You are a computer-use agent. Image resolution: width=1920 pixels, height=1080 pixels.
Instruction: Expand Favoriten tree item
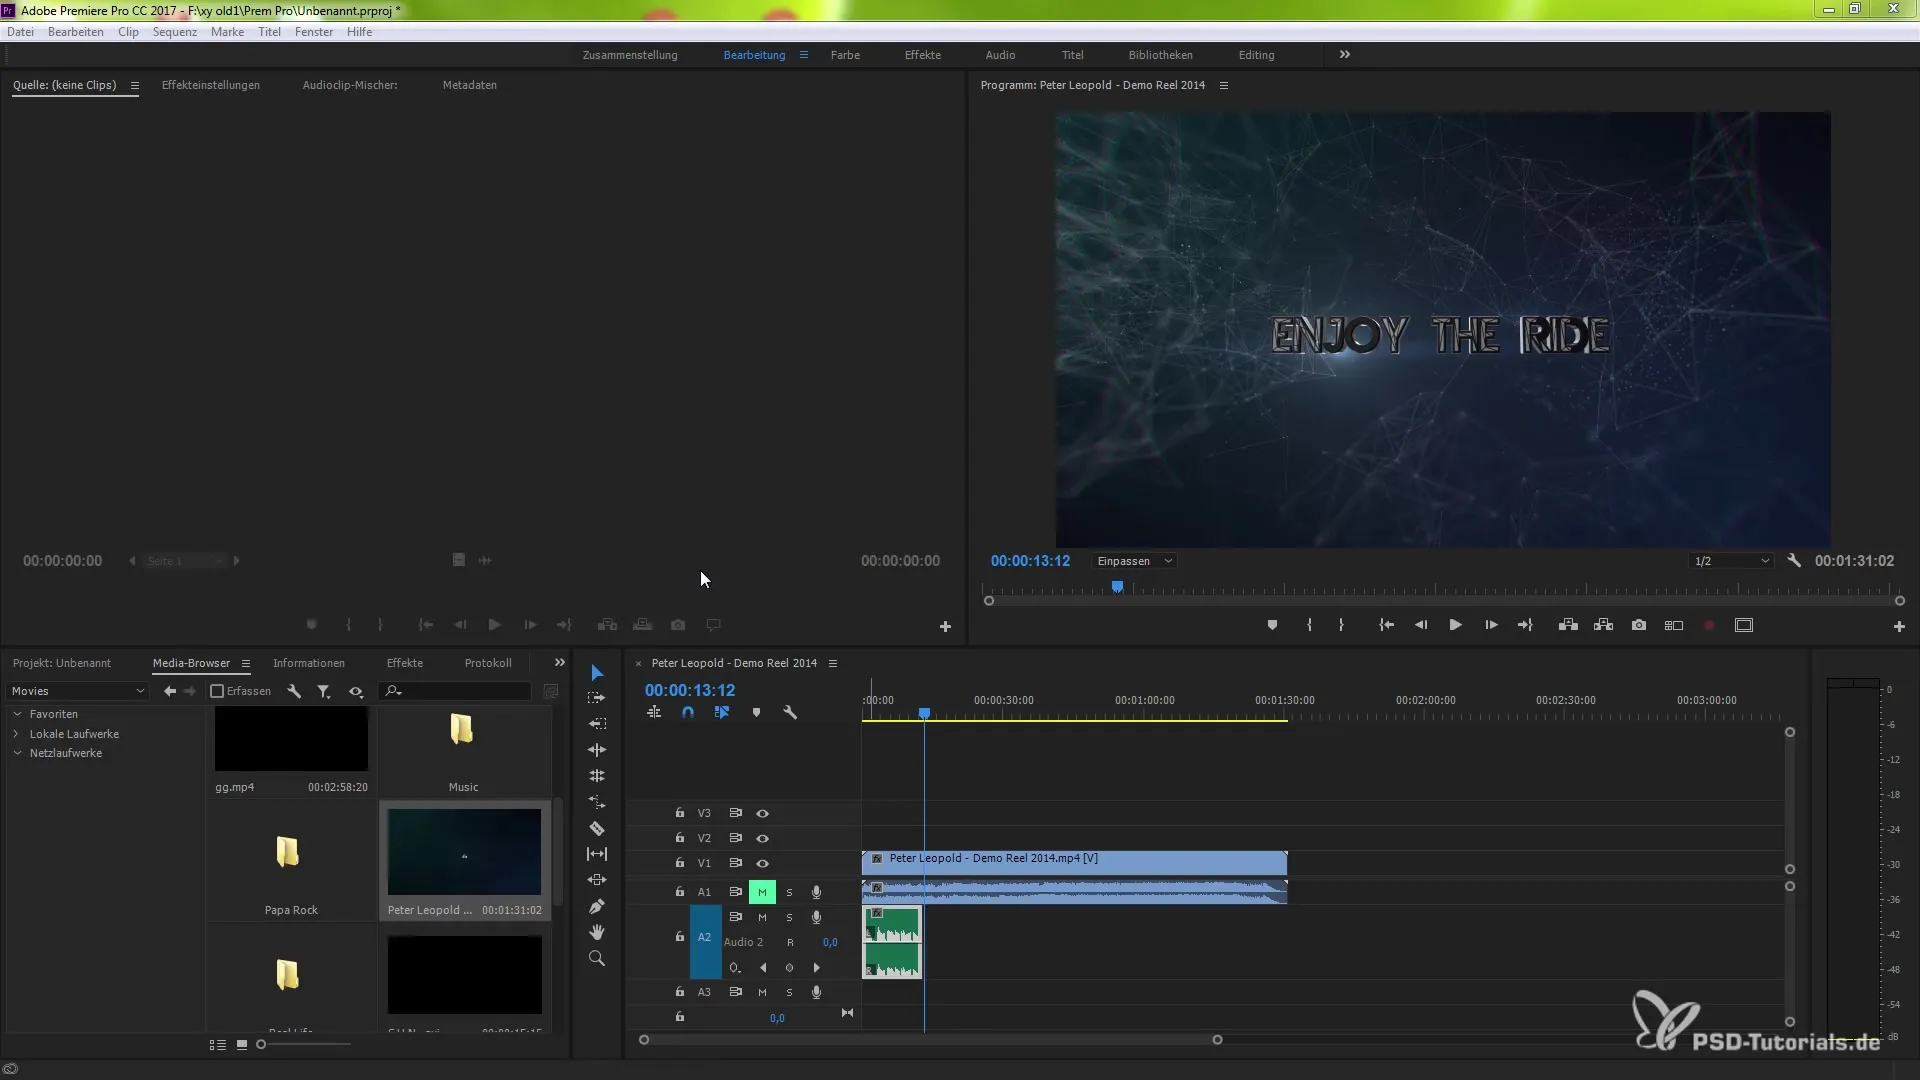[x=17, y=714]
